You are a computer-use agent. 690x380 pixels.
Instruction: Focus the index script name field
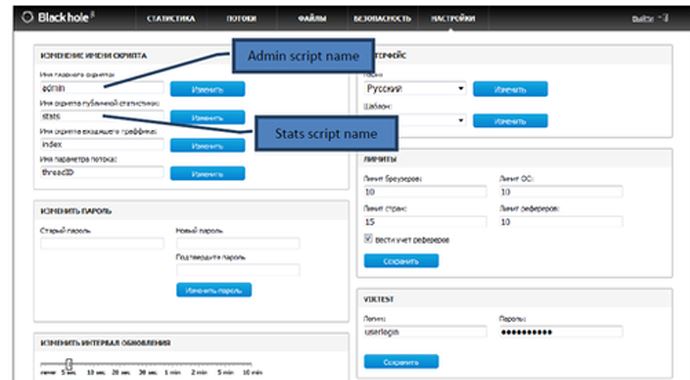pyautogui.click(x=102, y=145)
